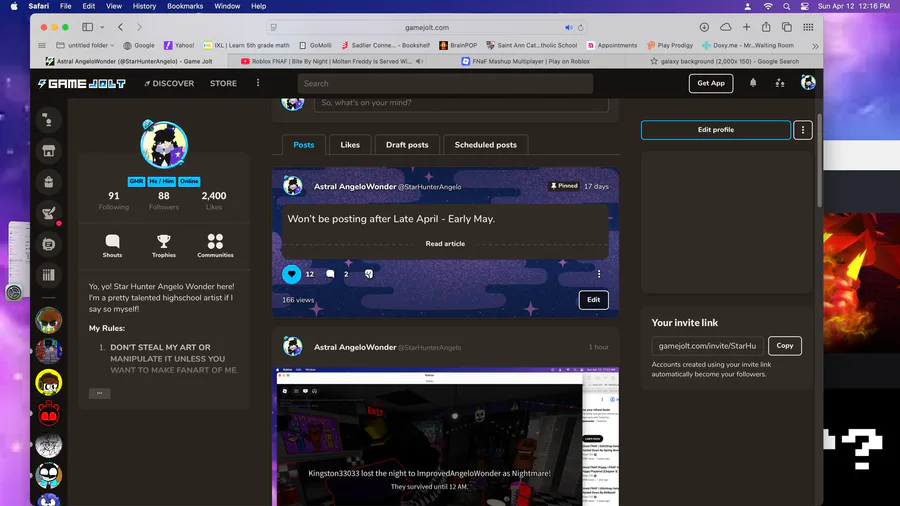Open the History menu
Image resolution: width=900 pixels, height=506 pixels.
tap(144, 6)
